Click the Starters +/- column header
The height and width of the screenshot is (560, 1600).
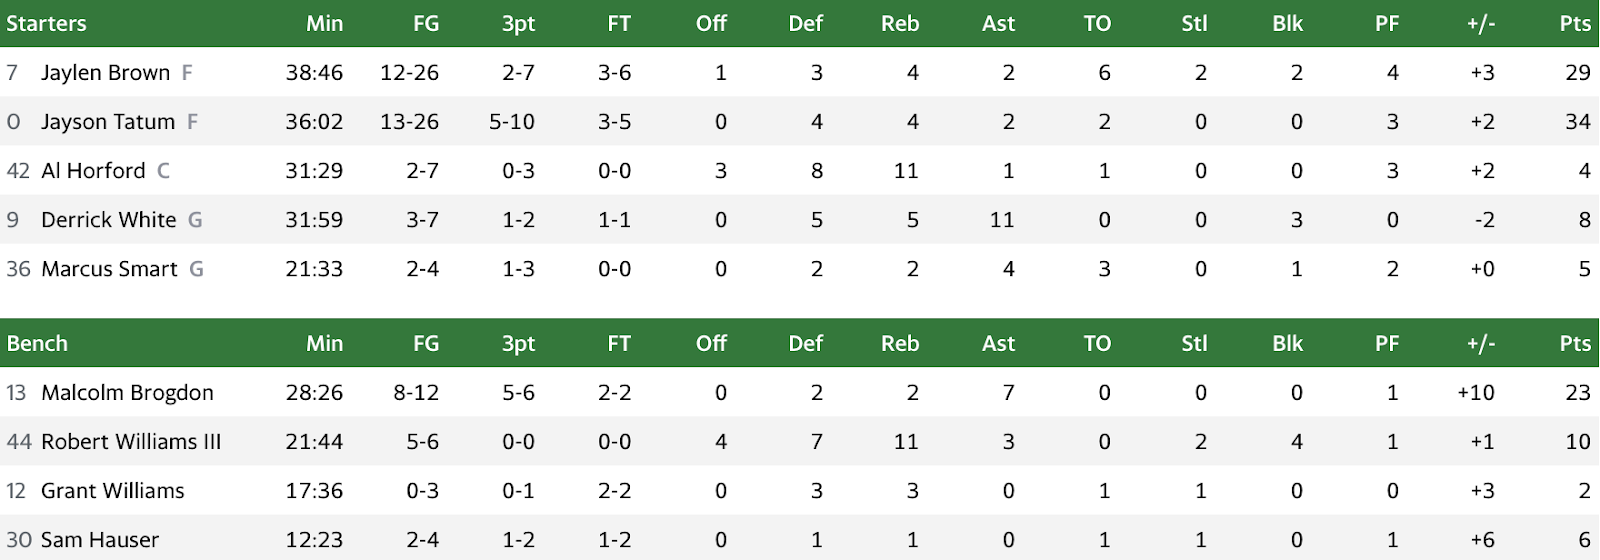point(1481,24)
